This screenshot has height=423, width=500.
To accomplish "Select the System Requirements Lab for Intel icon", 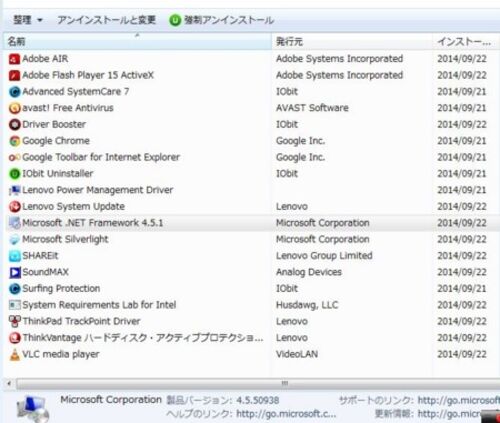I will pos(14,305).
